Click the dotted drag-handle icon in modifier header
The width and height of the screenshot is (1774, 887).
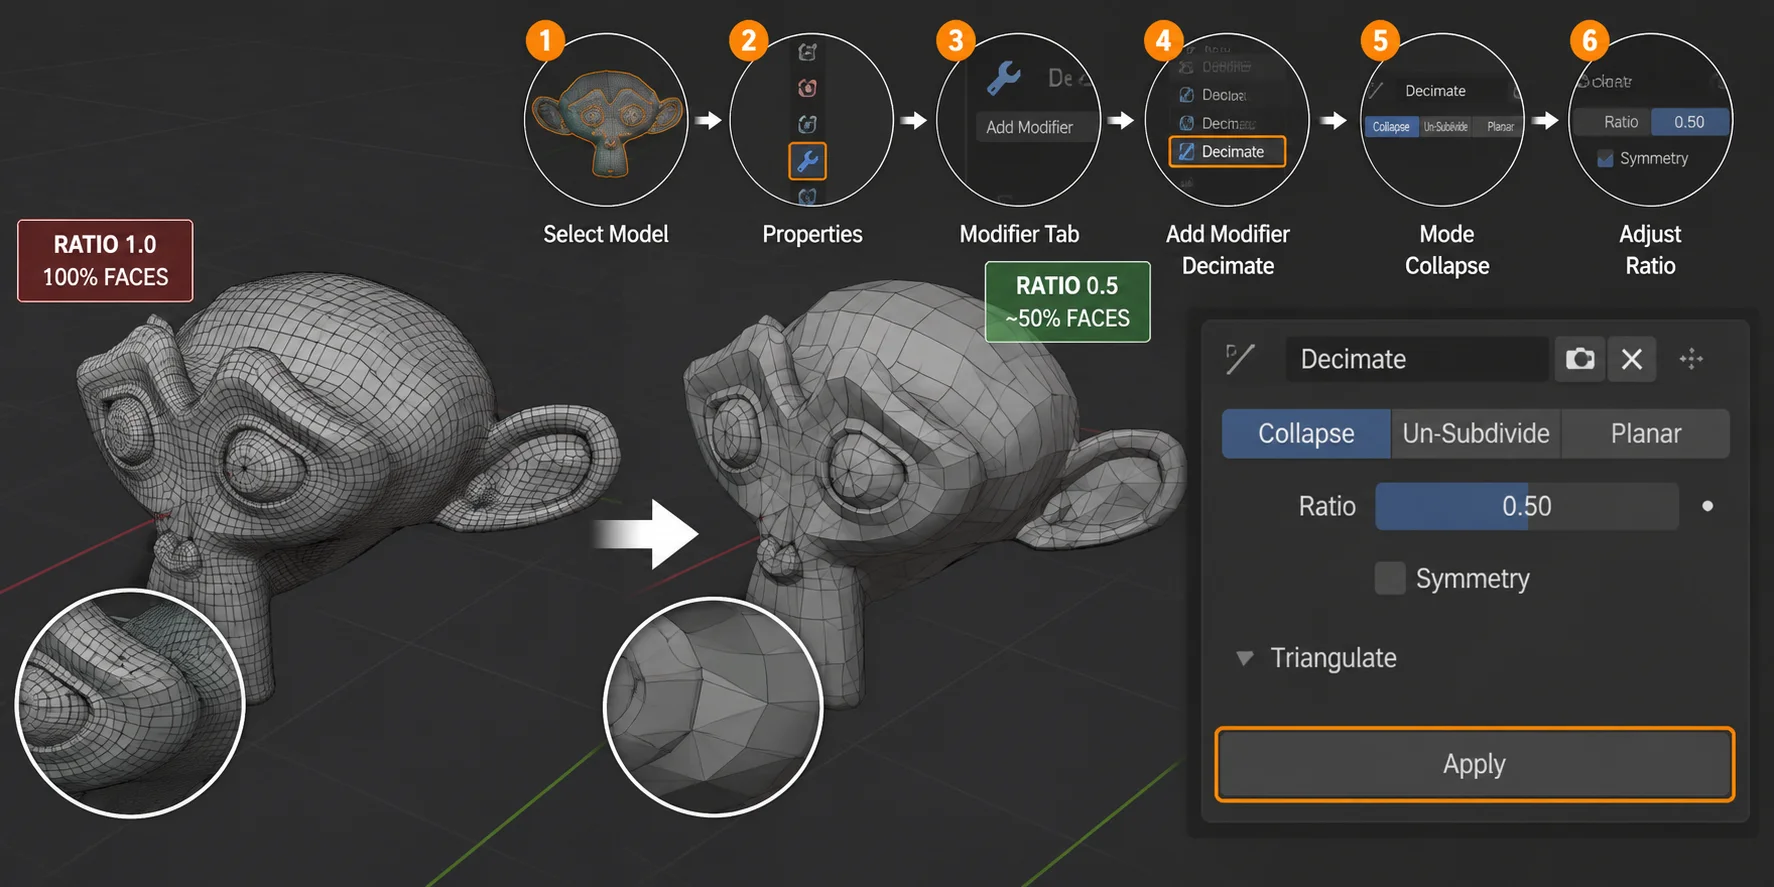(x=1691, y=359)
